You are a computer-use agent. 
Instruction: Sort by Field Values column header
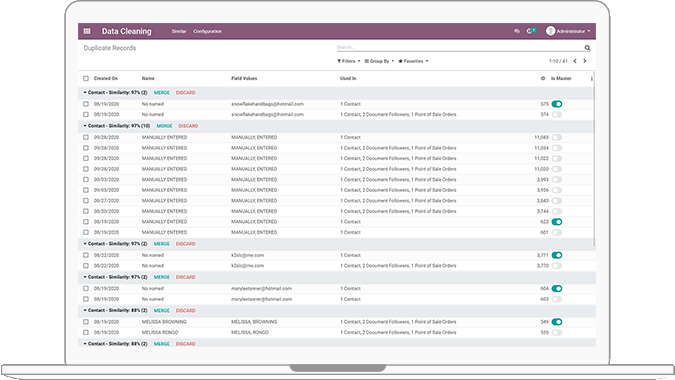[244, 78]
